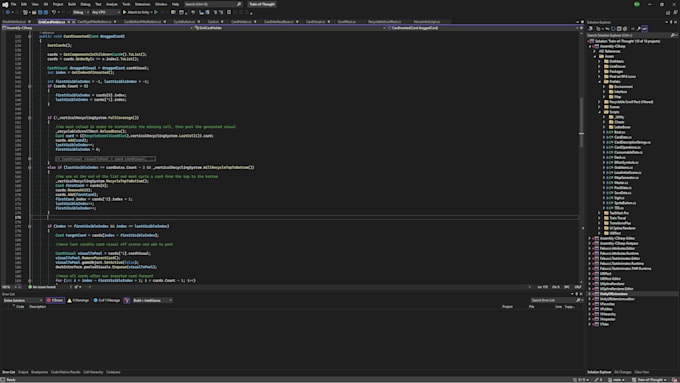Click the Solution Explorer Properties wrench icon

coord(638,29)
